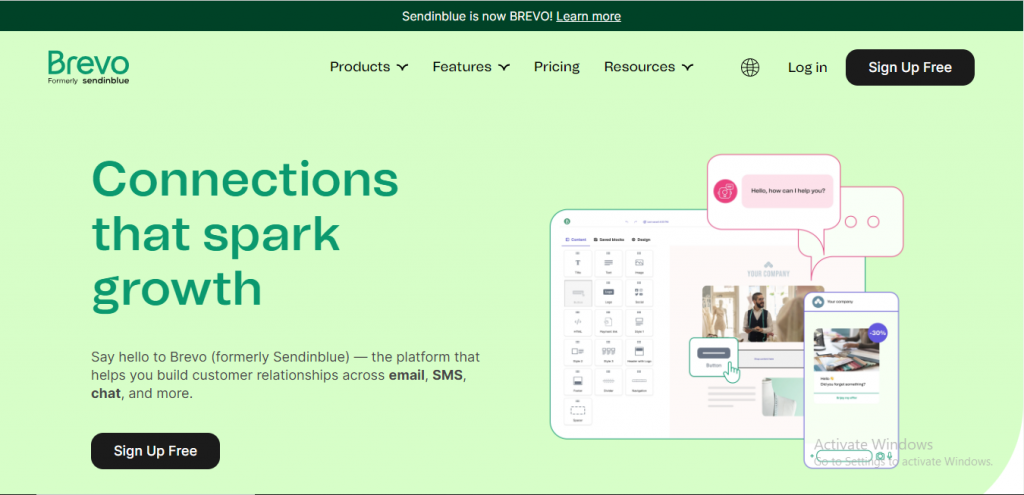The width and height of the screenshot is (1024, 495).
Task: Click the bold word 'email' in description
Action: 408,375
